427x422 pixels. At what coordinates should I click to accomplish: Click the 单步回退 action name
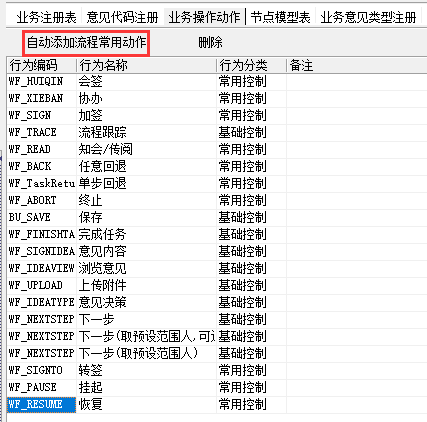(x=103, y=184)
